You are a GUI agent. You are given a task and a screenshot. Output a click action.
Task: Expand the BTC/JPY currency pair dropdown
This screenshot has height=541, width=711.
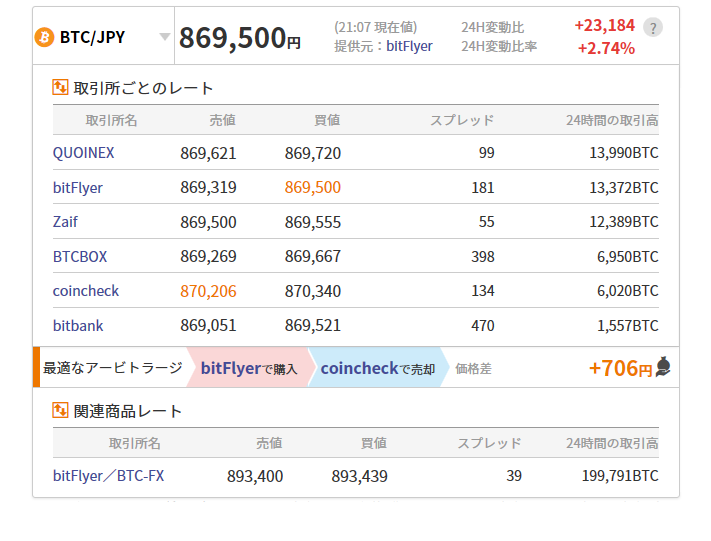(164, 37)
